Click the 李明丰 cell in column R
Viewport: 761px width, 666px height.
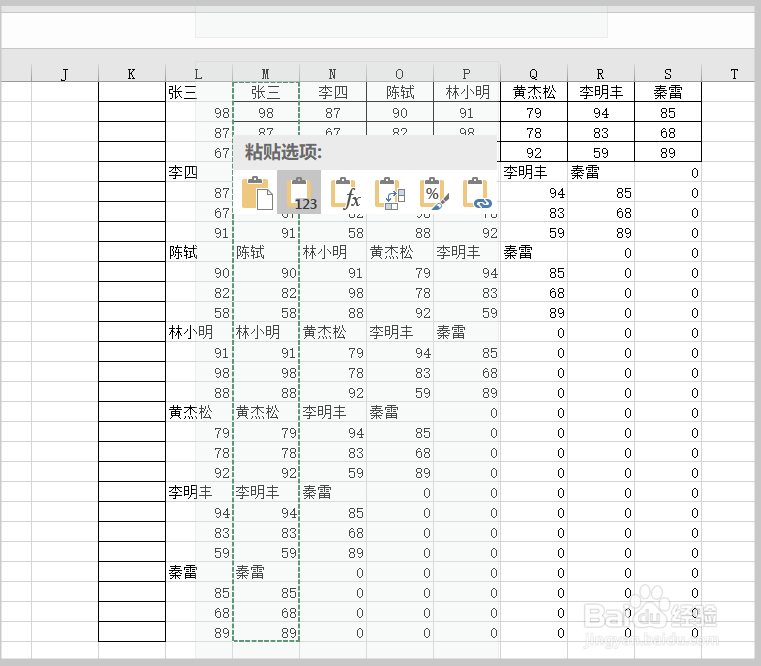601,92
